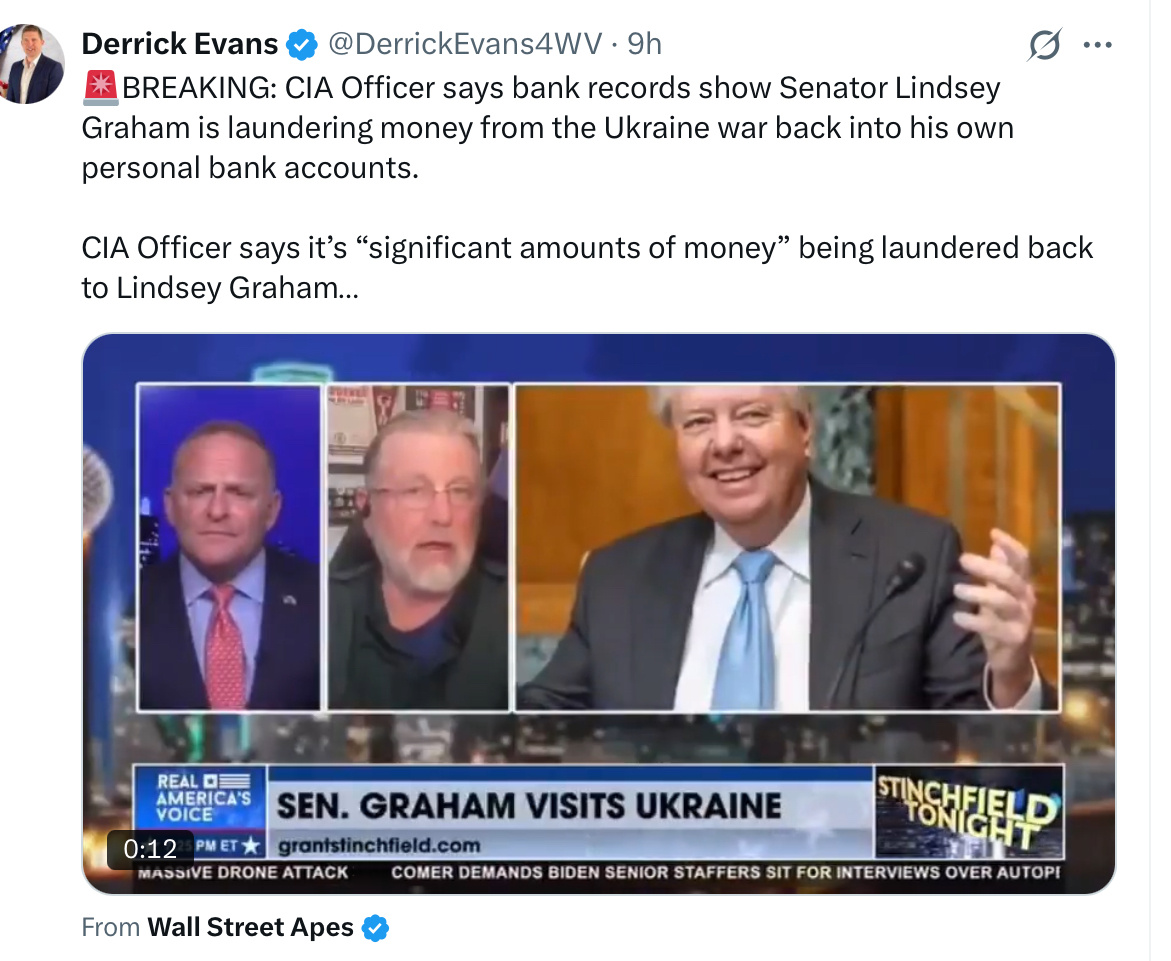Click the "significant amounts of money" paragraph
Screen dimensions: 1171x961
[587, 267]
